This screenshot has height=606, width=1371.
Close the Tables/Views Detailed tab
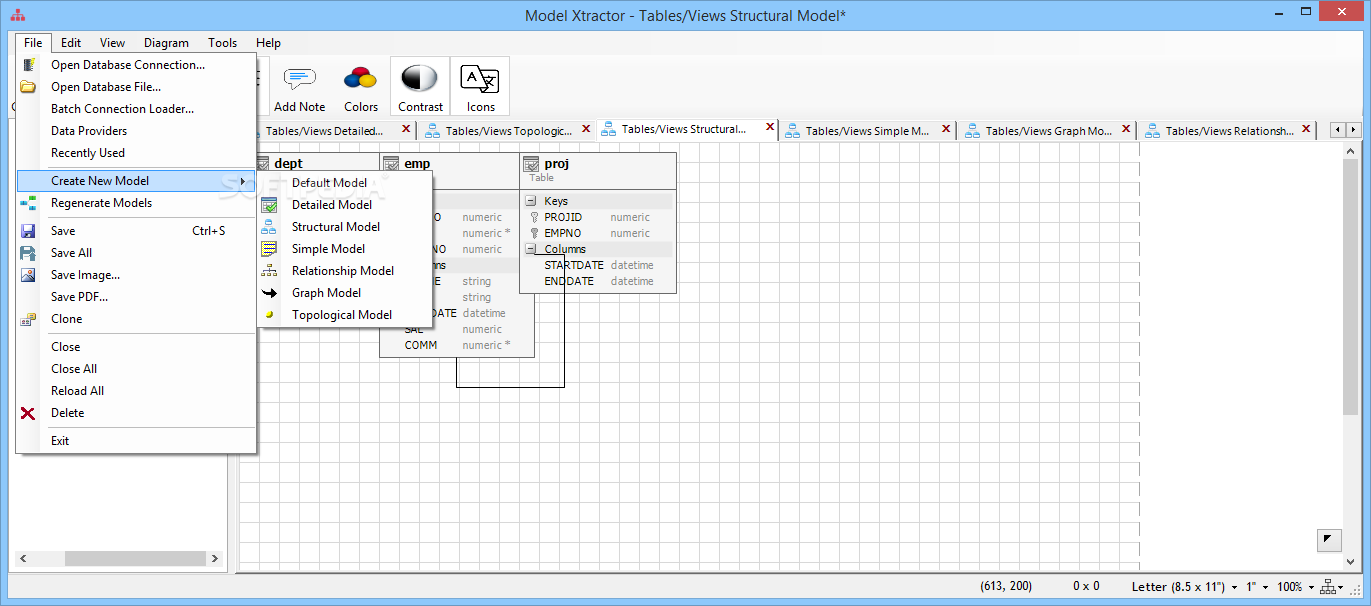pyautogui.click(x=405, y=128)
